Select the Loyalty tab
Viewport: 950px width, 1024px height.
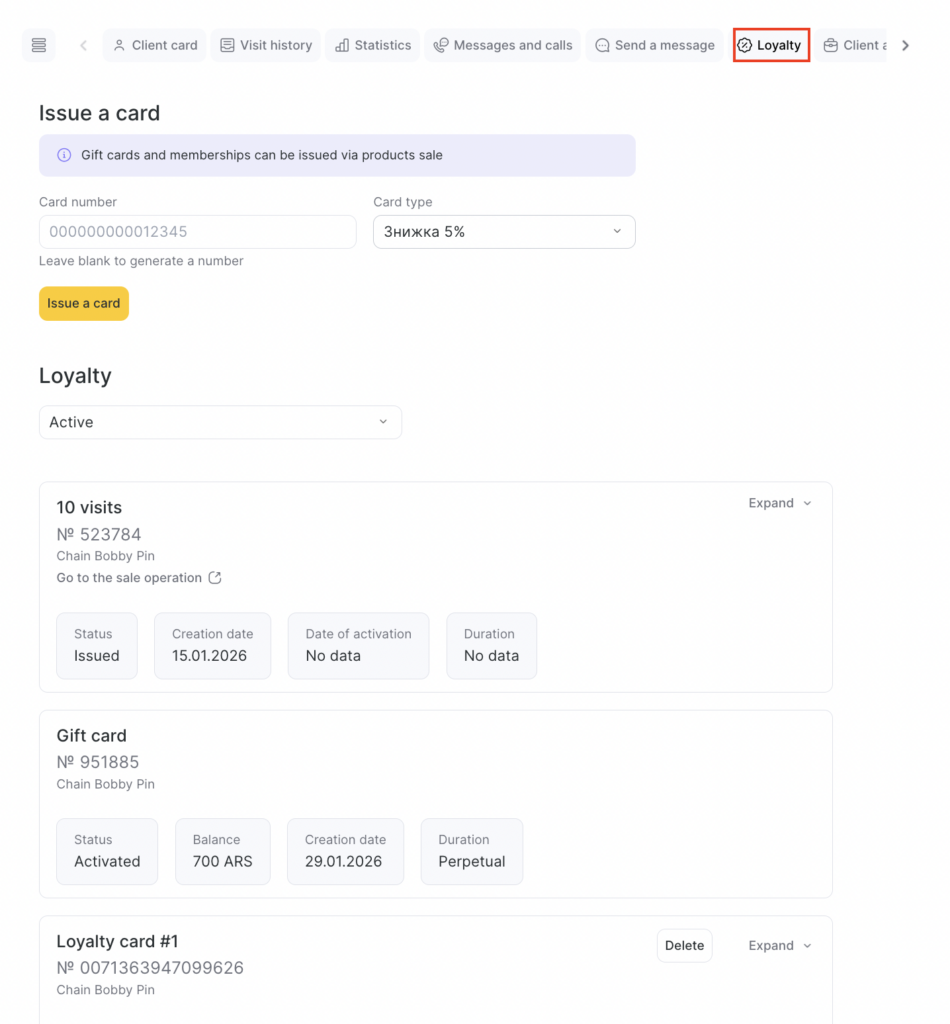click(x=770, y=45)
